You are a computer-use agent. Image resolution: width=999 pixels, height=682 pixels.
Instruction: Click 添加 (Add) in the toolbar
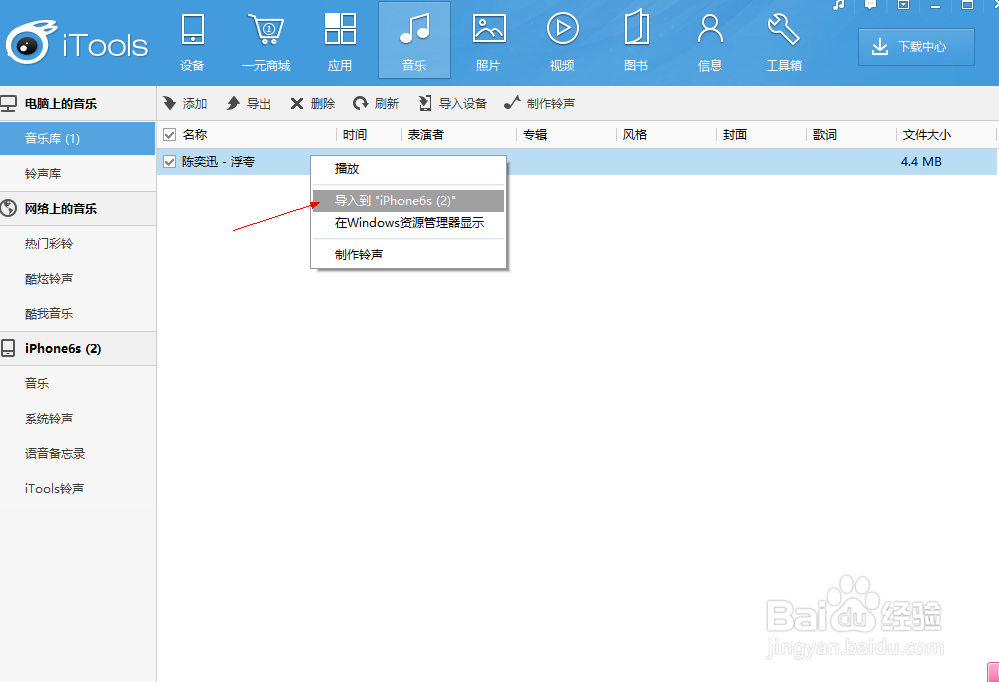pyautogui.click(x=185, y=103)
